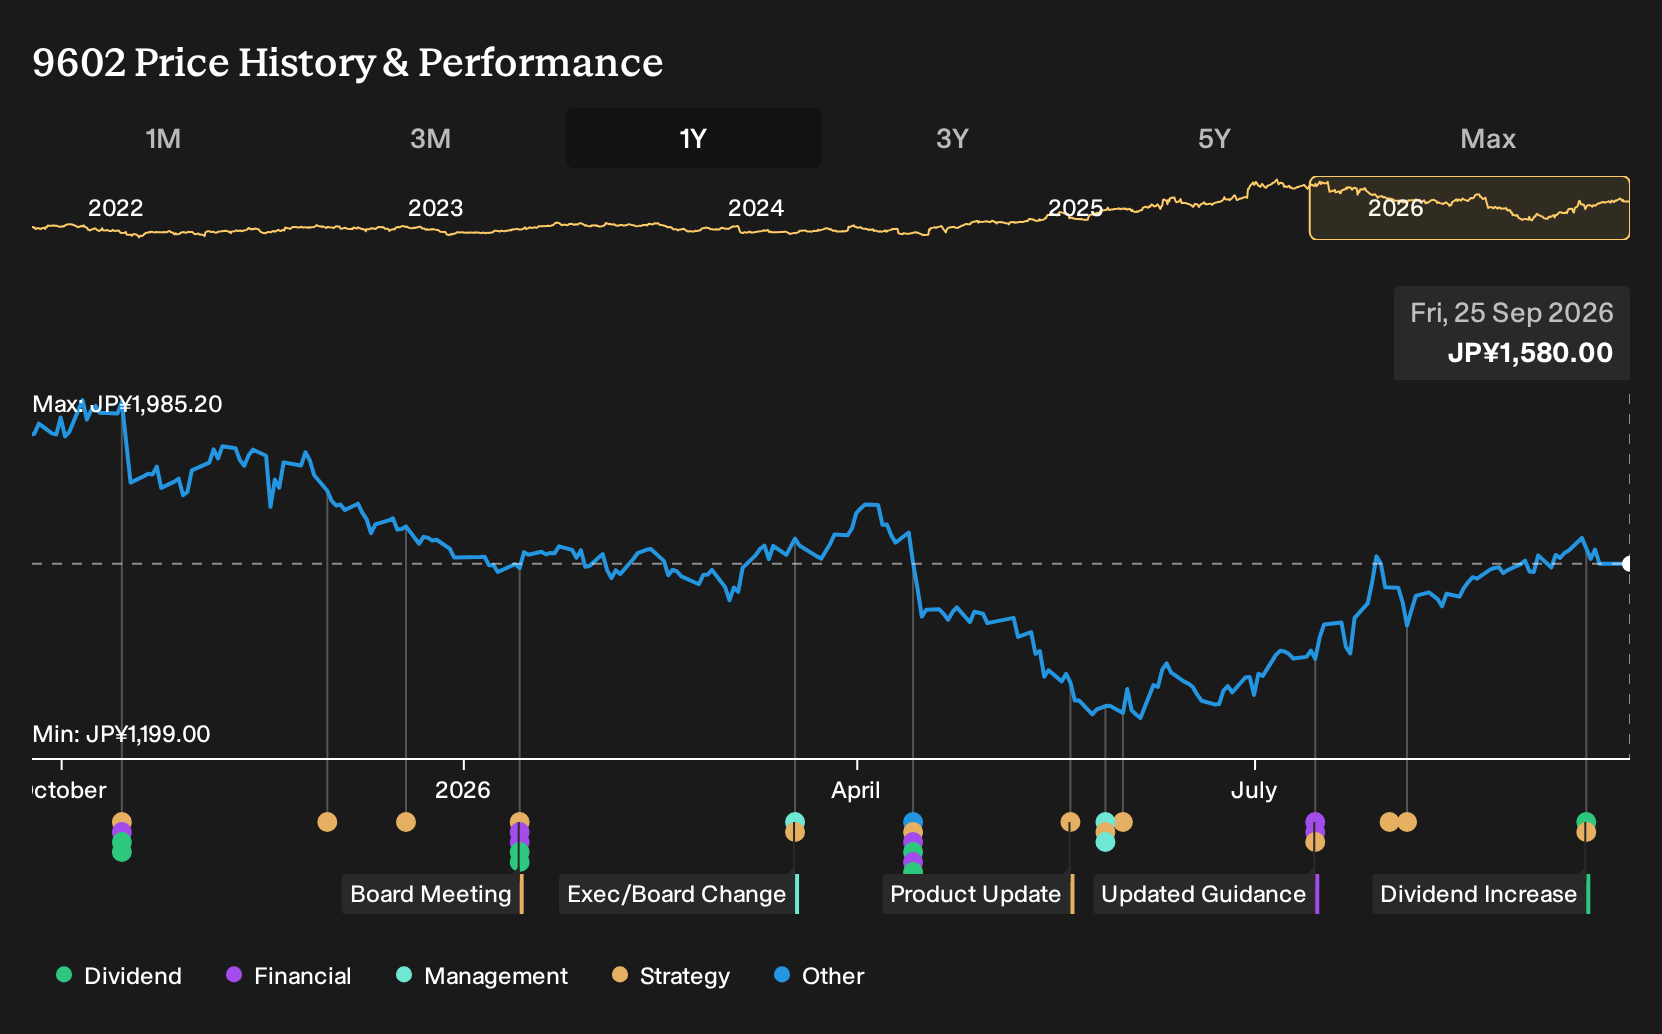Image resolution: width=1662 pixels, height=1034 pixels.
Task: Open the Updated Guidance event label
Action: [1205, 894]
